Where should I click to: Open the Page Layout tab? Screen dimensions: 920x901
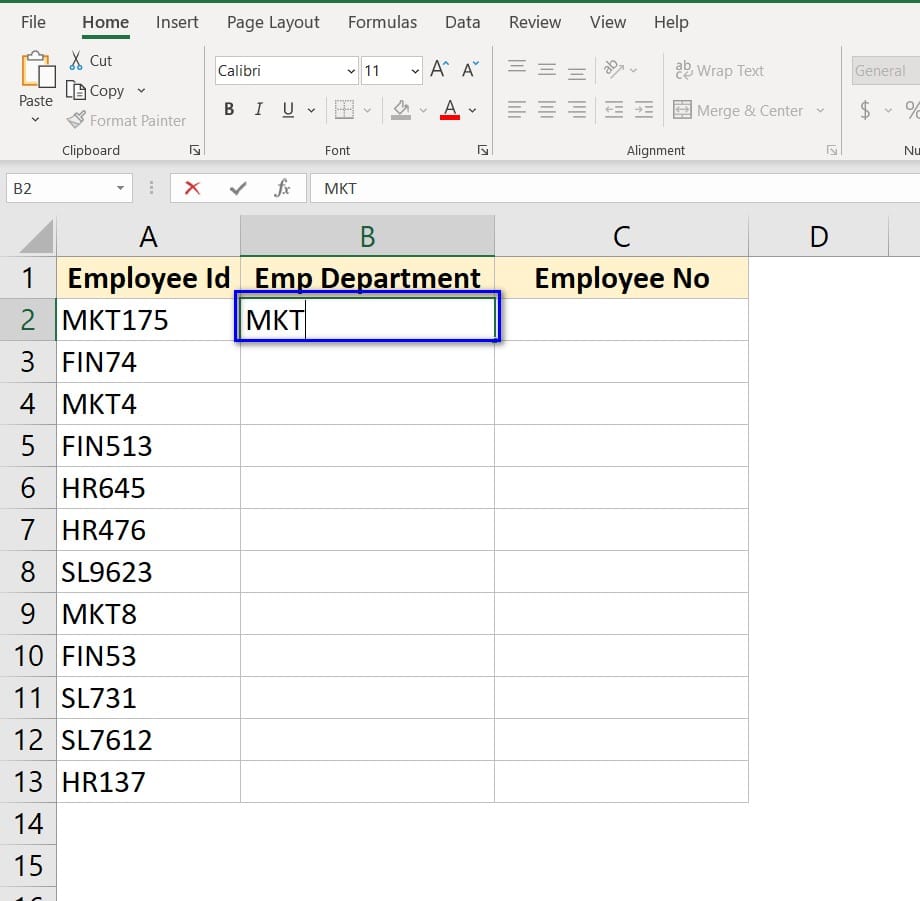pyautogui.click(x=273, y=22)
